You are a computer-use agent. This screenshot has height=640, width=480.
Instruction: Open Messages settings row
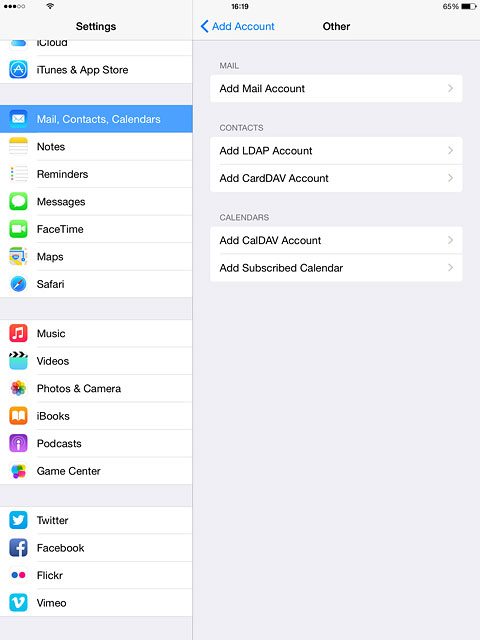coord(96,202)
